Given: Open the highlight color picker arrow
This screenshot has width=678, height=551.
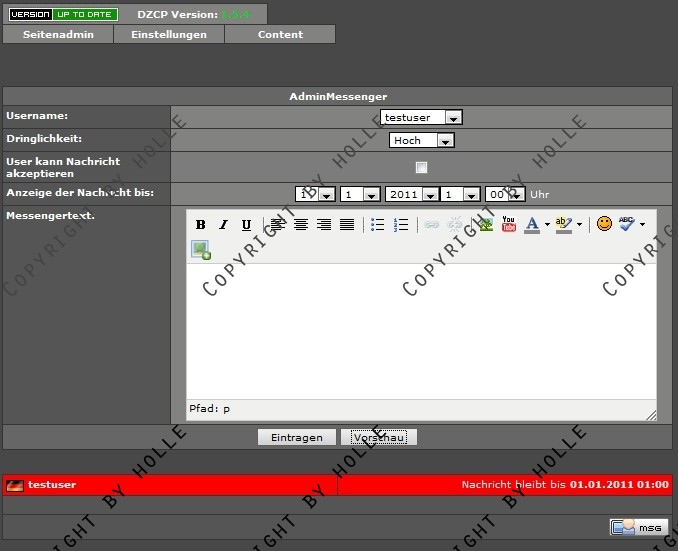Looking at the screenshot, I should [x=579, y=224].
